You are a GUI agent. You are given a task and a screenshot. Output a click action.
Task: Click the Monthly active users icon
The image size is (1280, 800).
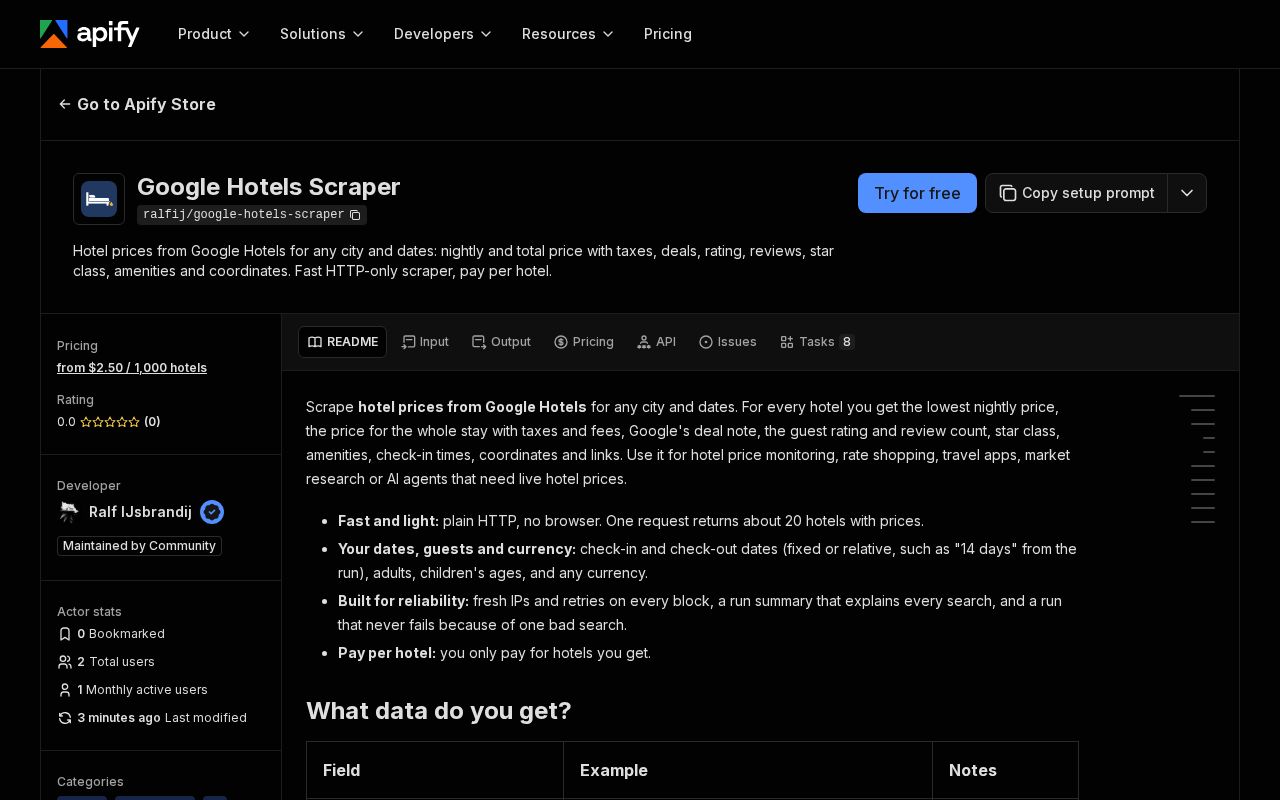65,690
